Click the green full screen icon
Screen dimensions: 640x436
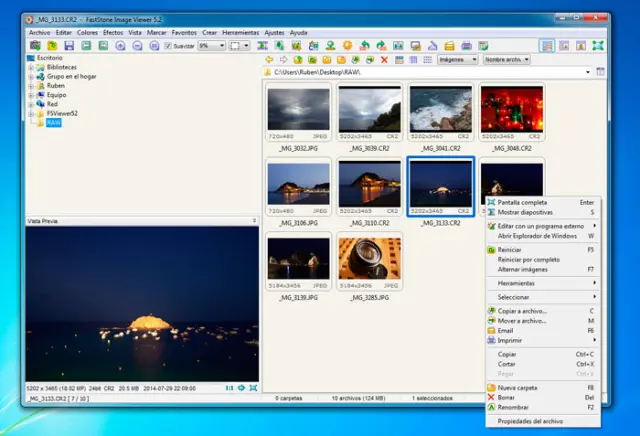[x=597, y=46]
